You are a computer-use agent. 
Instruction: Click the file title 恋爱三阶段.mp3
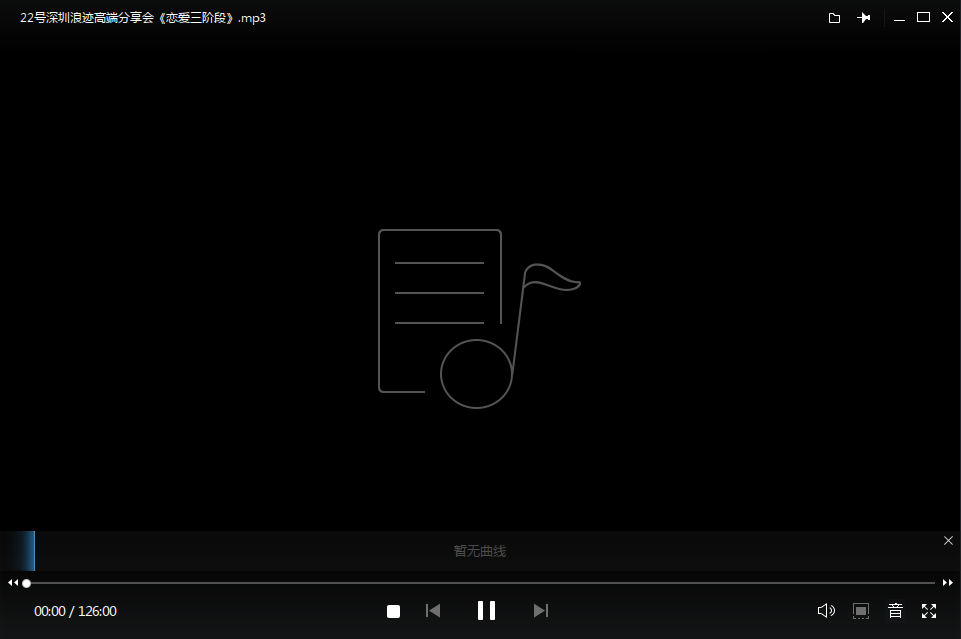pyautogui.click(x=143, y=18)
